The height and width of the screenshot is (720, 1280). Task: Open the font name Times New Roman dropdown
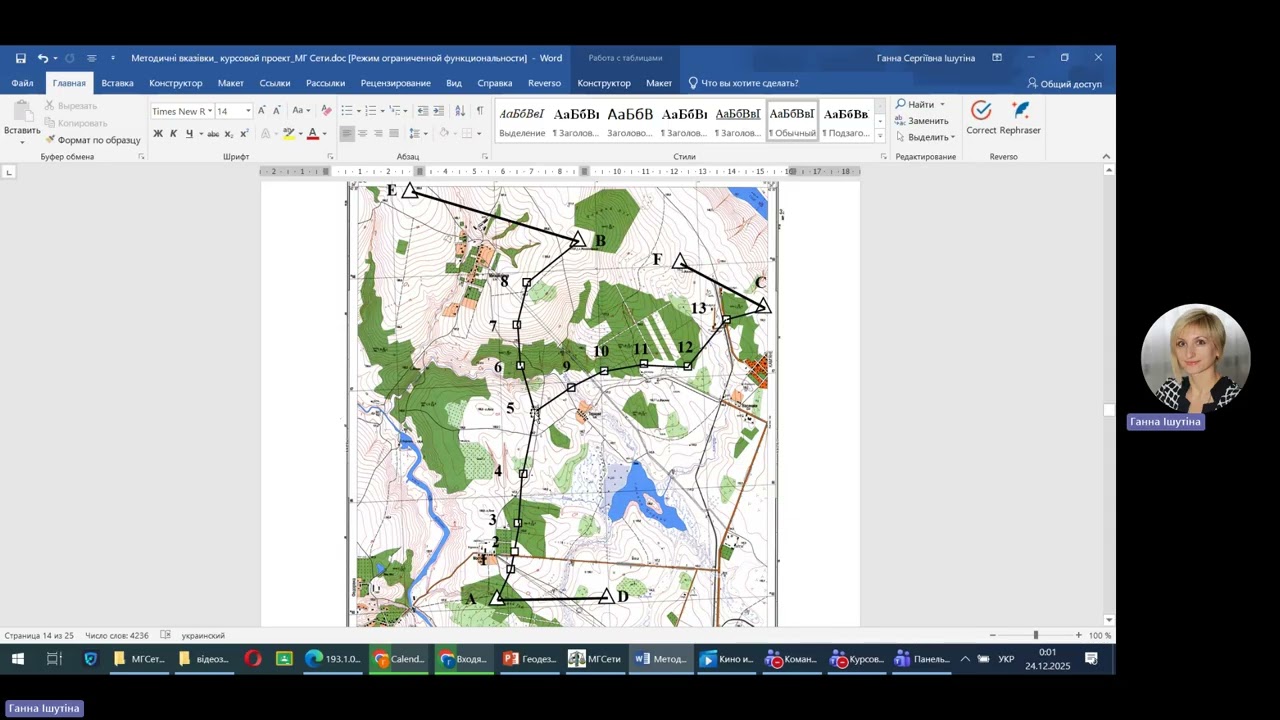pos(210,111)
